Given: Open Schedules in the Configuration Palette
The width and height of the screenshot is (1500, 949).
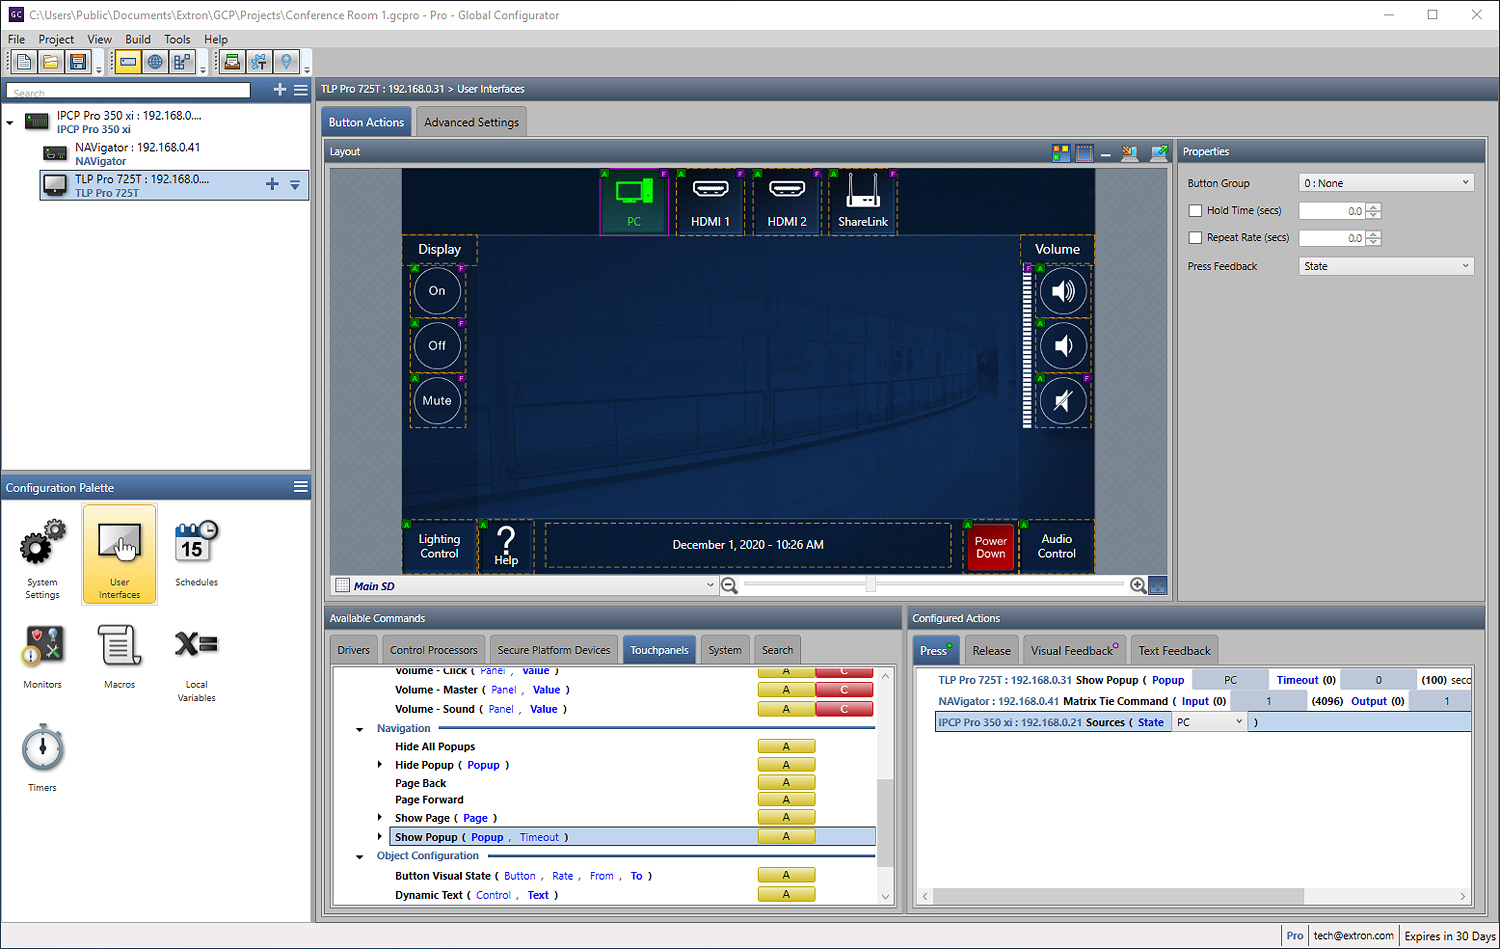Looking at the screenshot, I should (196, 553).
